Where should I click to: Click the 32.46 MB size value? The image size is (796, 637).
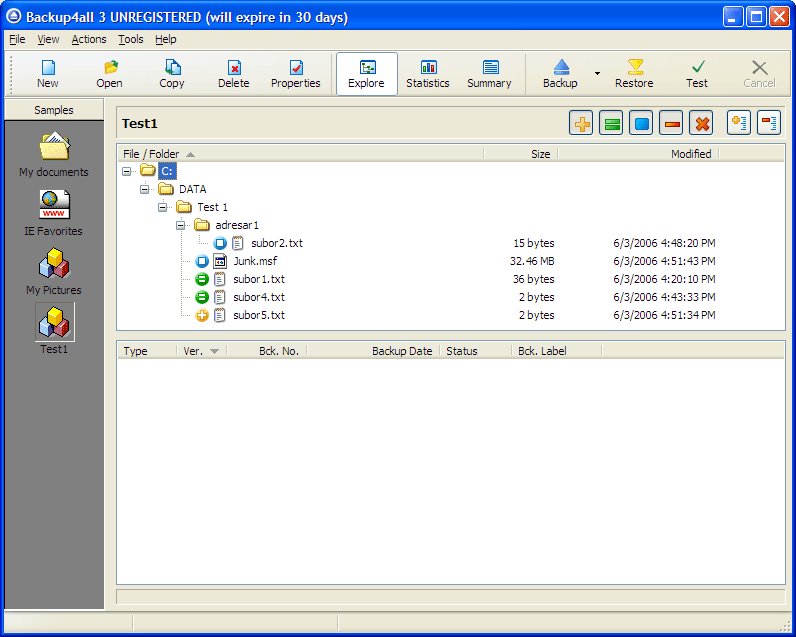pyautogui.click(x=532, y=261)
